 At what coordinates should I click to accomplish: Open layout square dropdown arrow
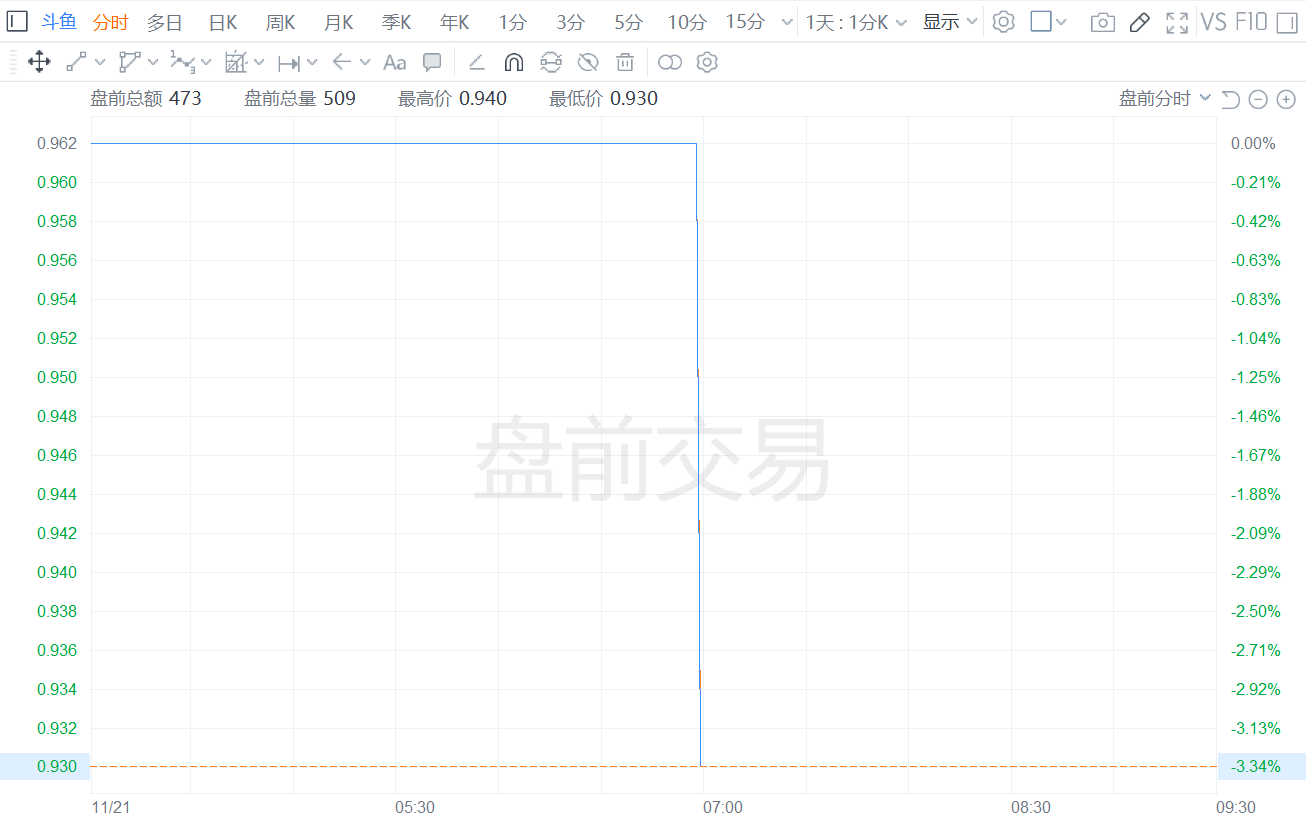tap(1062, 22)
